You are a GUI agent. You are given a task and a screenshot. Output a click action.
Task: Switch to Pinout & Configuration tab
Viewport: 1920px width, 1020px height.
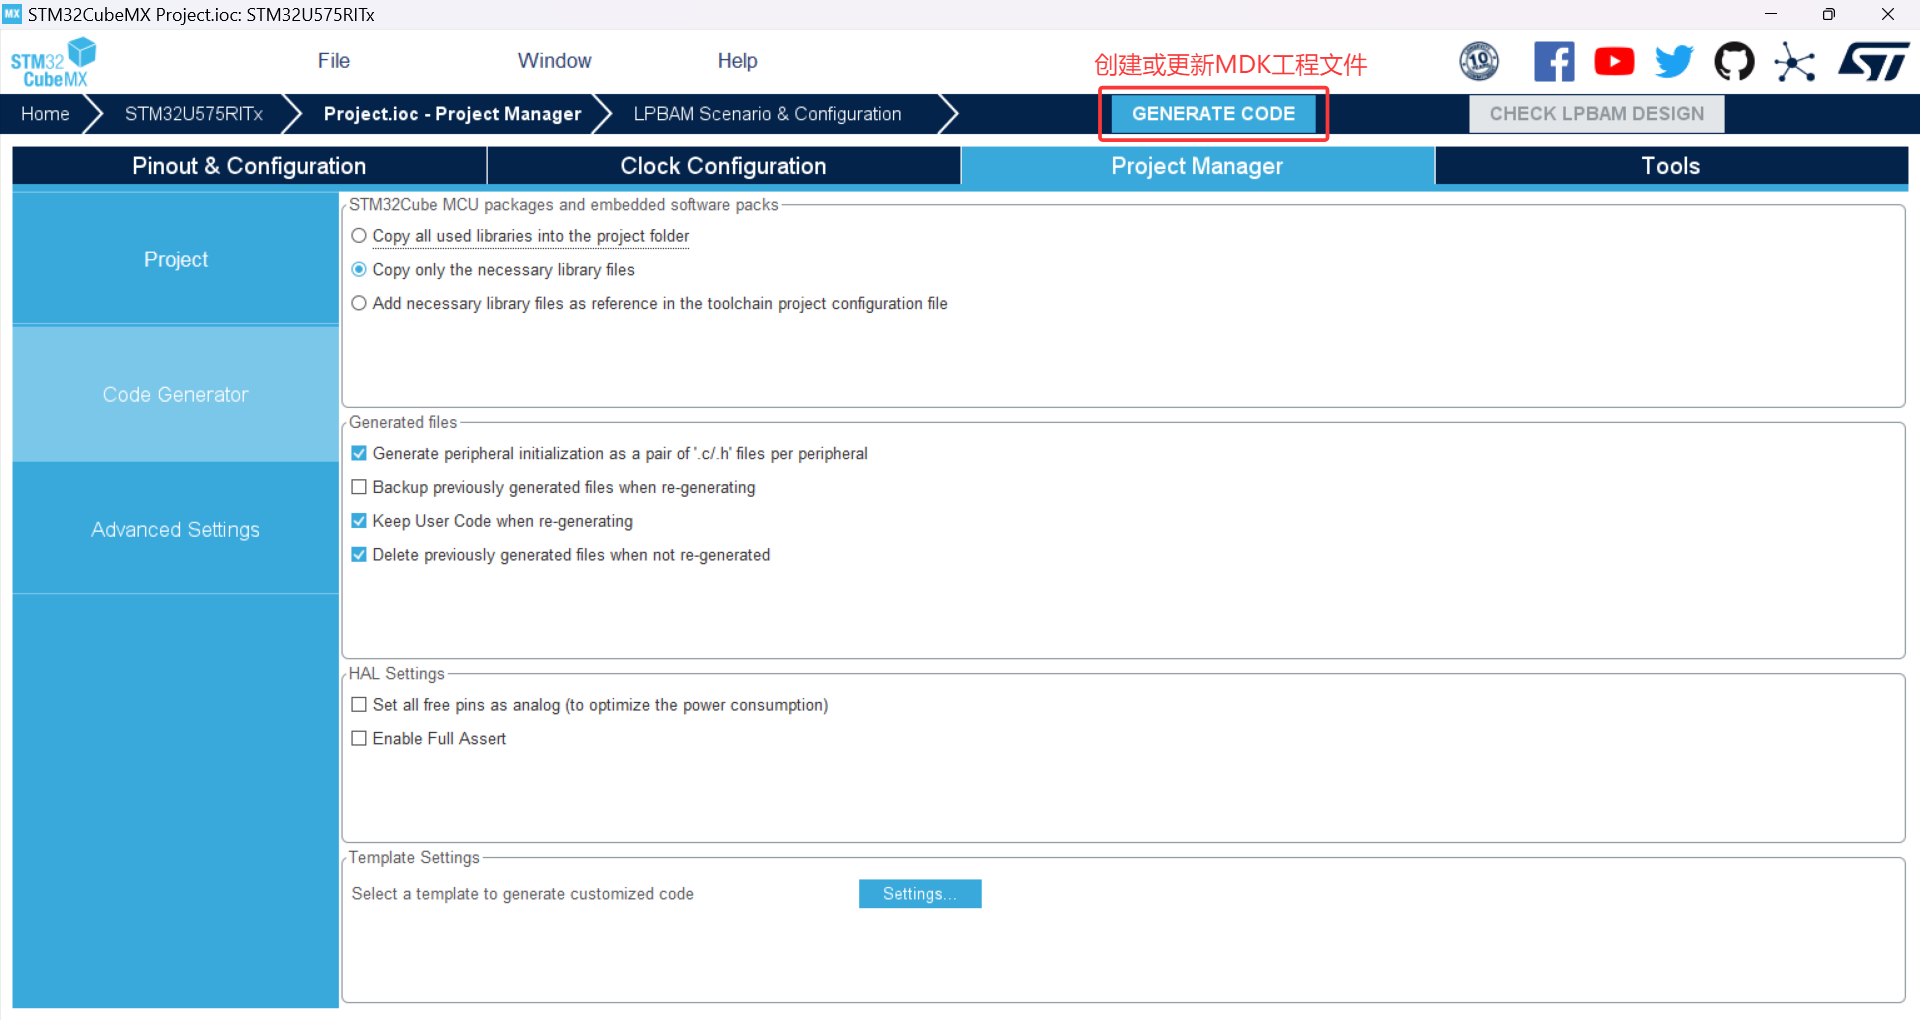point(249,166)
